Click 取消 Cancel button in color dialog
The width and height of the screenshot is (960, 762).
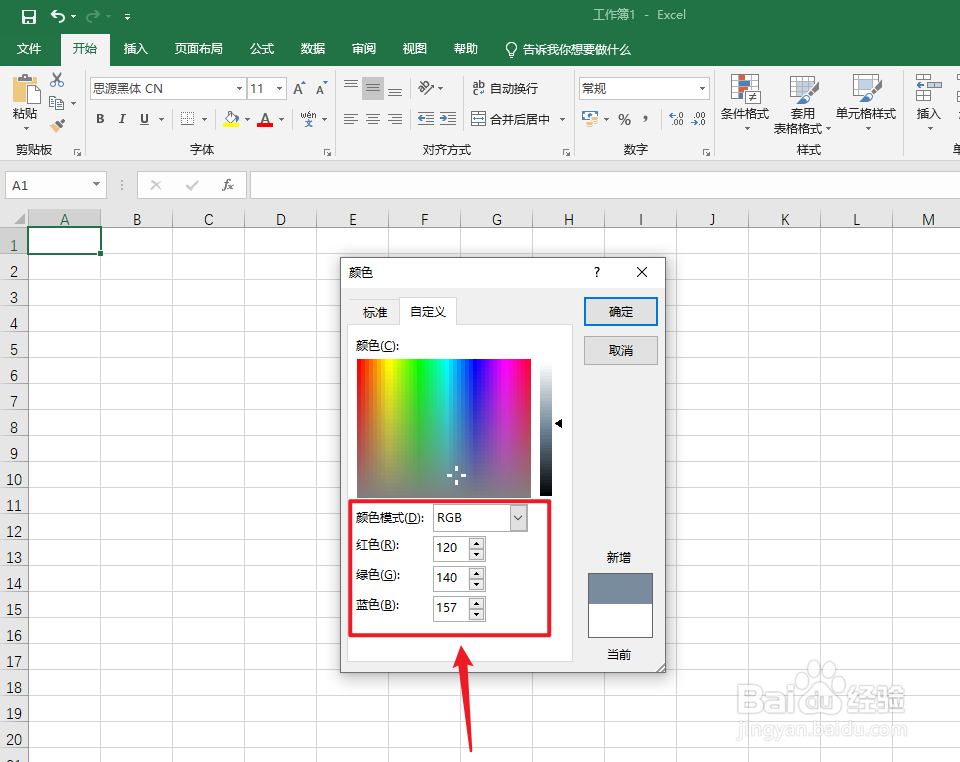point(621,350)
